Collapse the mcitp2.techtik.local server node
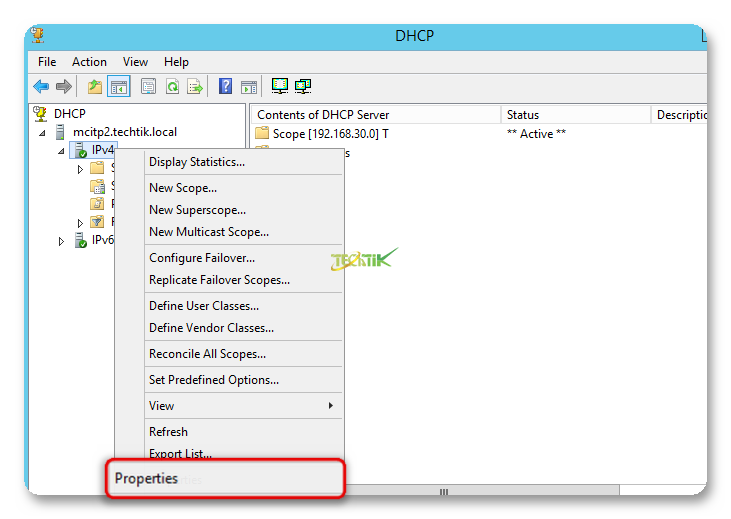 point(42,133)
